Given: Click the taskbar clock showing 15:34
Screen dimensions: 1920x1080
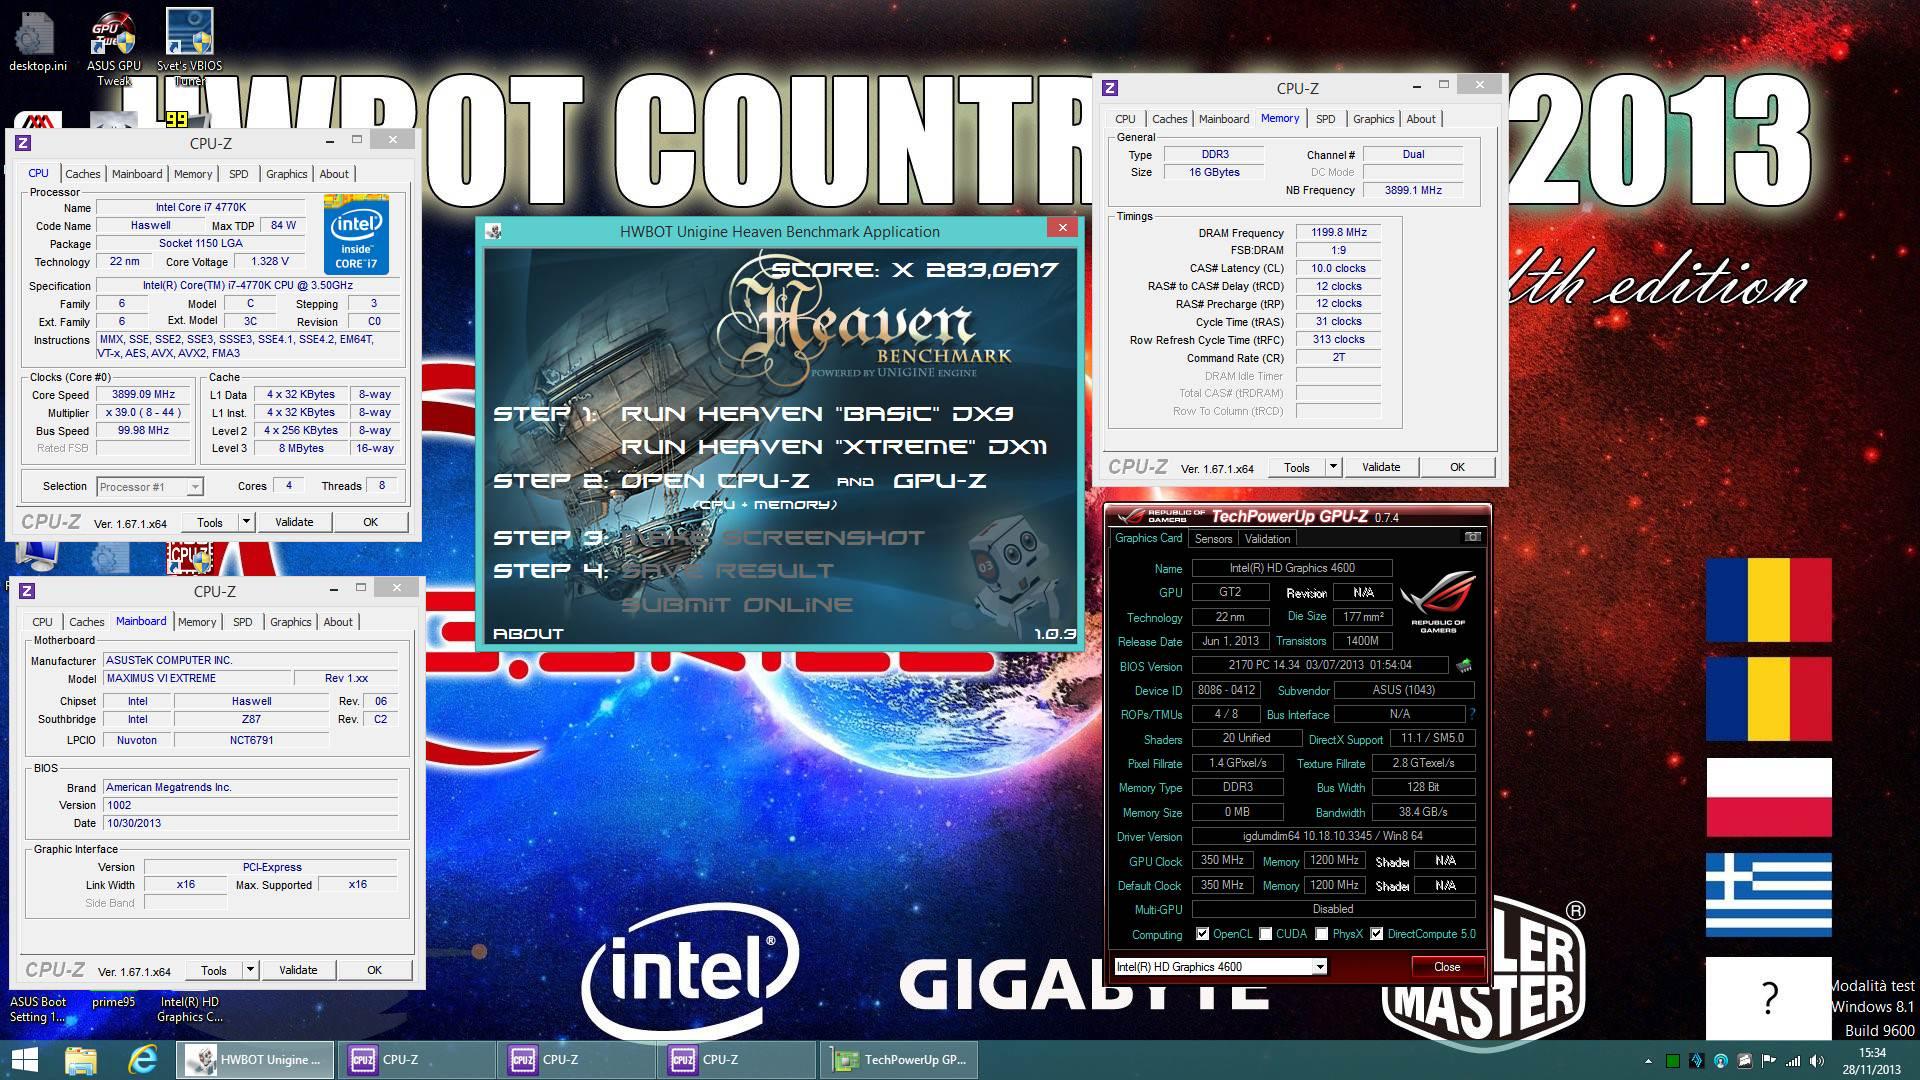Looking at the screenshot, I should point(1872,1060).
